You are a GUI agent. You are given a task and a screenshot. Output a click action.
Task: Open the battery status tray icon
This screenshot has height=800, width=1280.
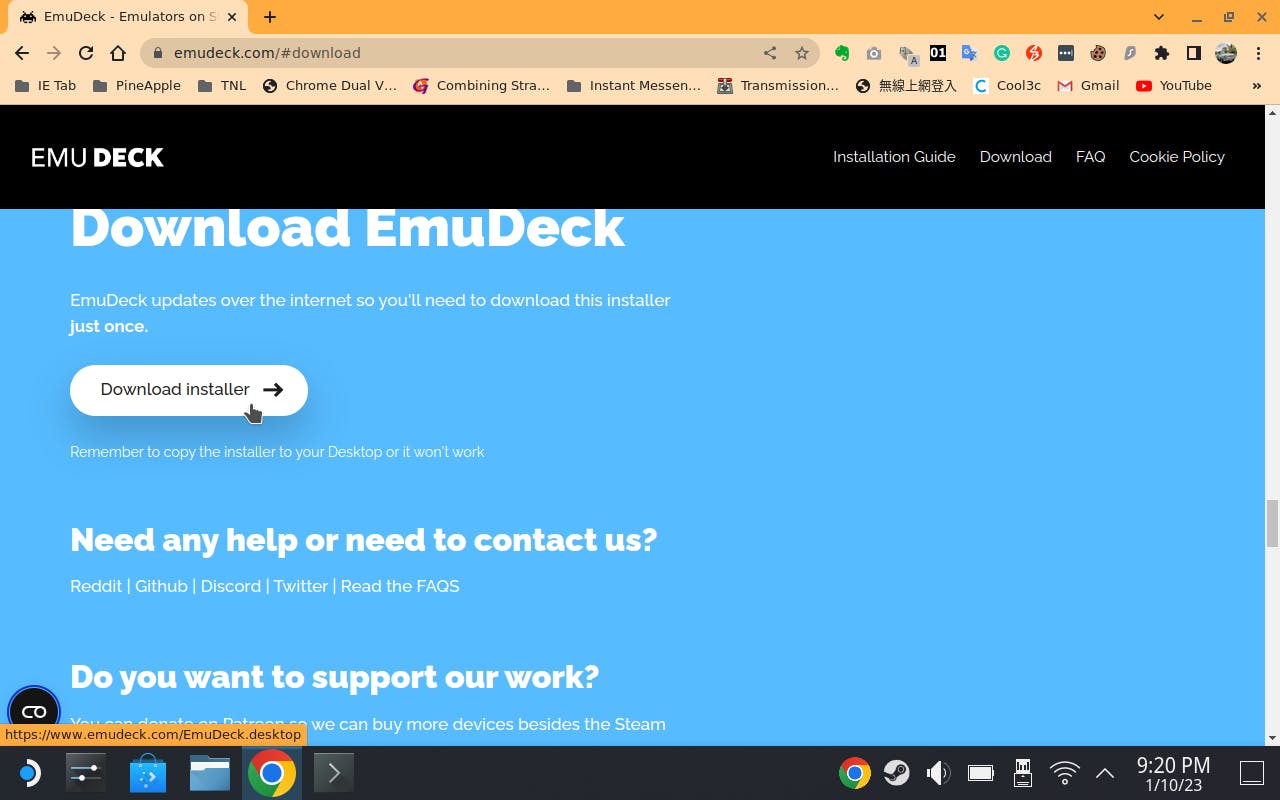980,773
